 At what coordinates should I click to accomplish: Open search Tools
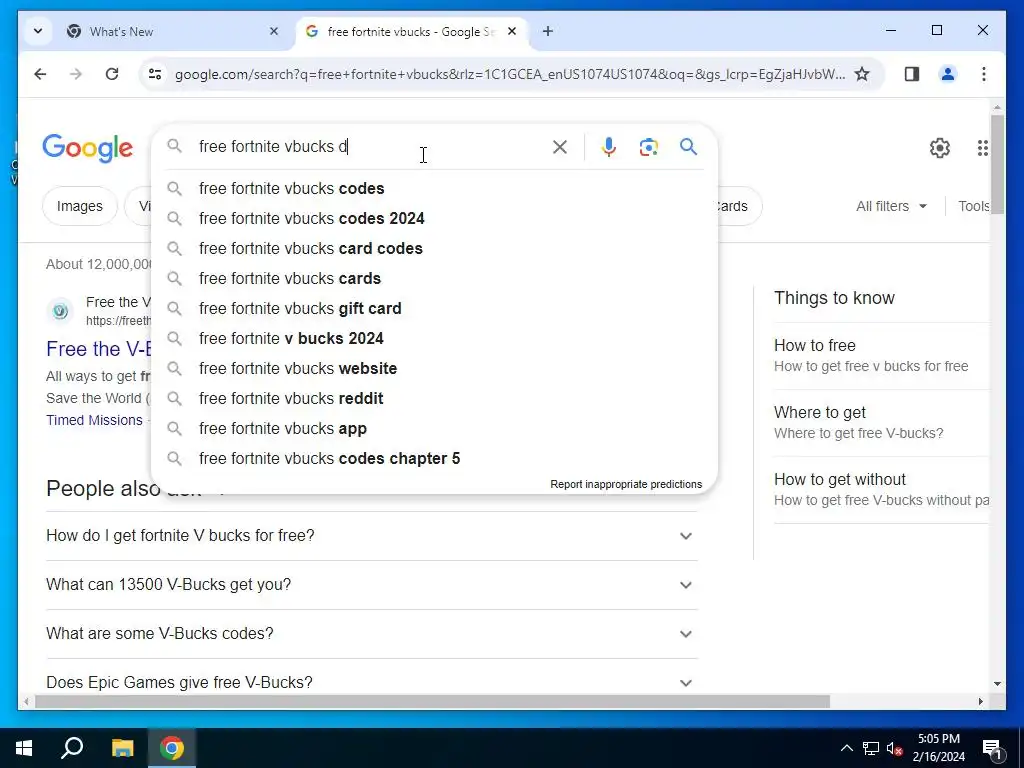click(973, 206)
